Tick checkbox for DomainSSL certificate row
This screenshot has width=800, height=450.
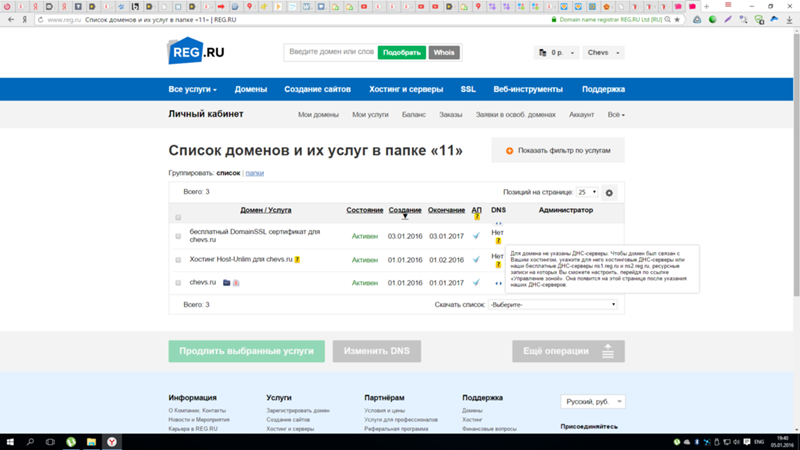point(178,236)
